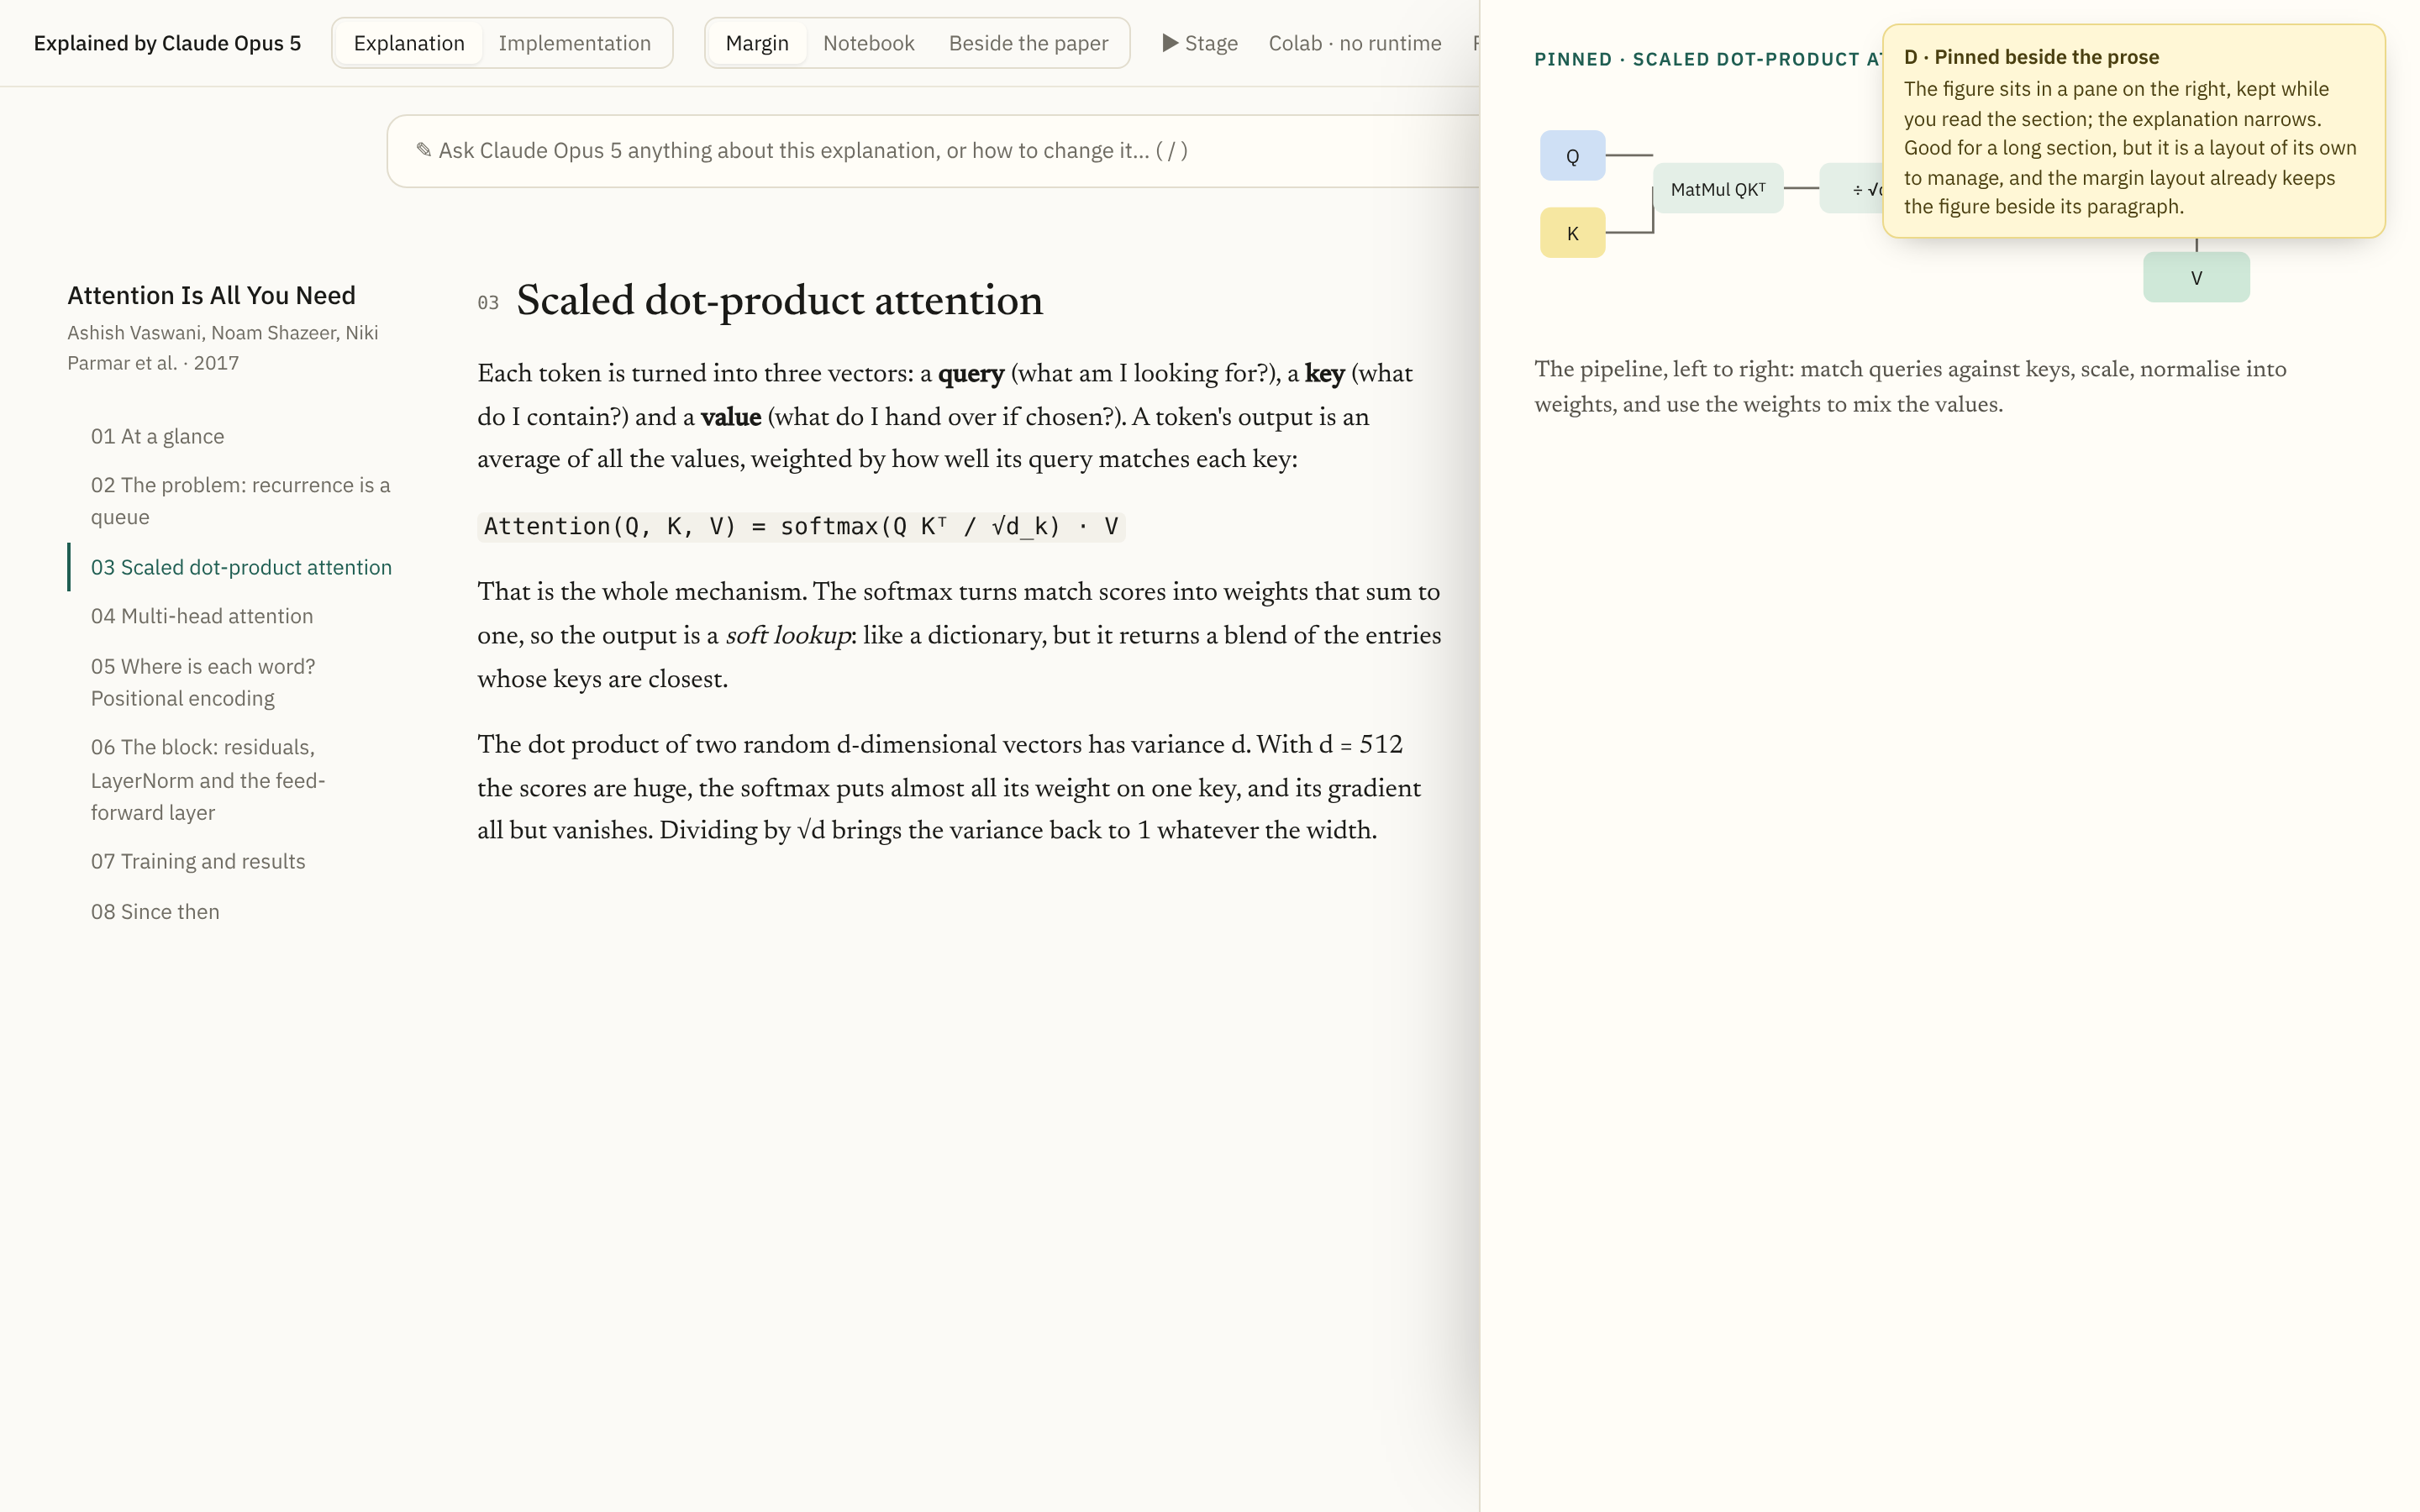Focus the Ask Claude Opus 5 input
The height and width of the screenshot is (1512, 2420).
point(933,151)
